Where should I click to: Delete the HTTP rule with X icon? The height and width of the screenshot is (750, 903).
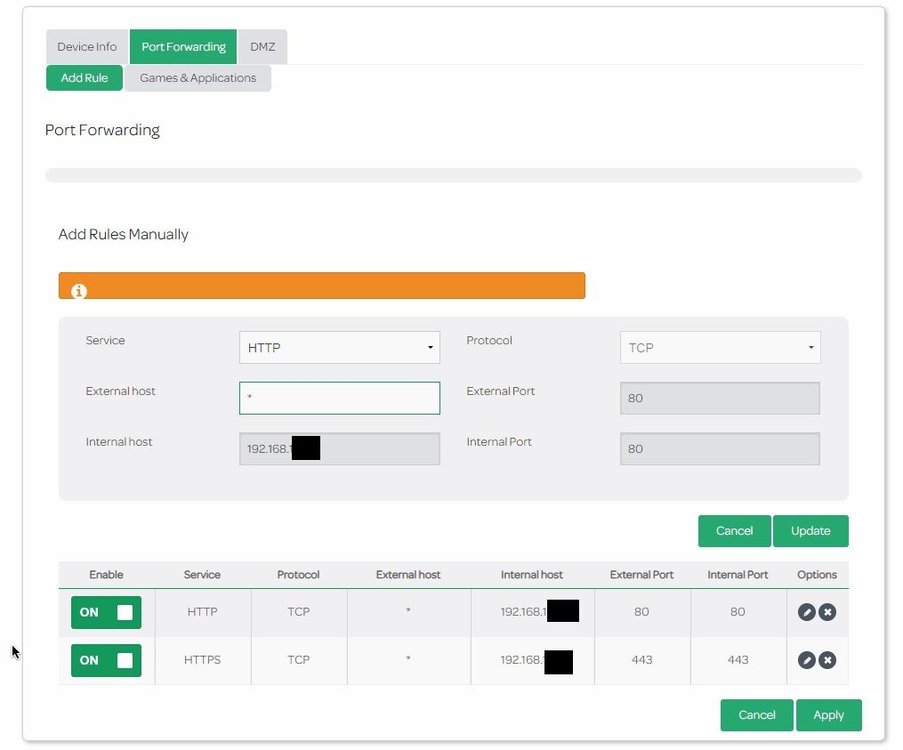click(x=828, y=612)
